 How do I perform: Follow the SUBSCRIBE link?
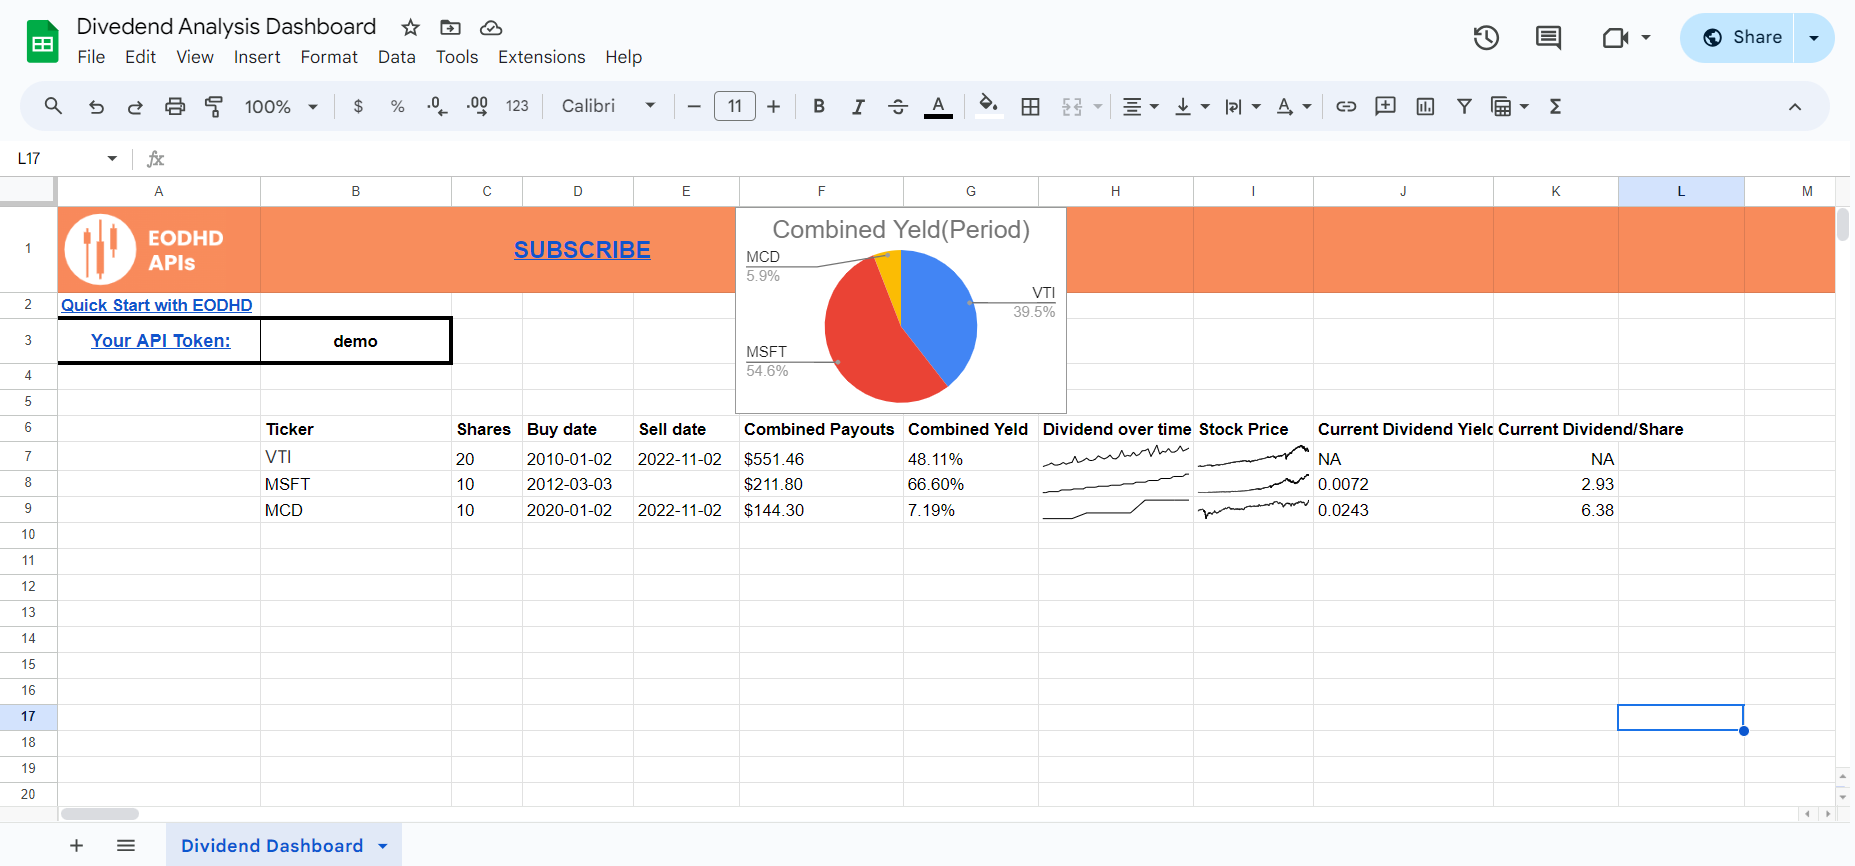click(x=582, y=250)
